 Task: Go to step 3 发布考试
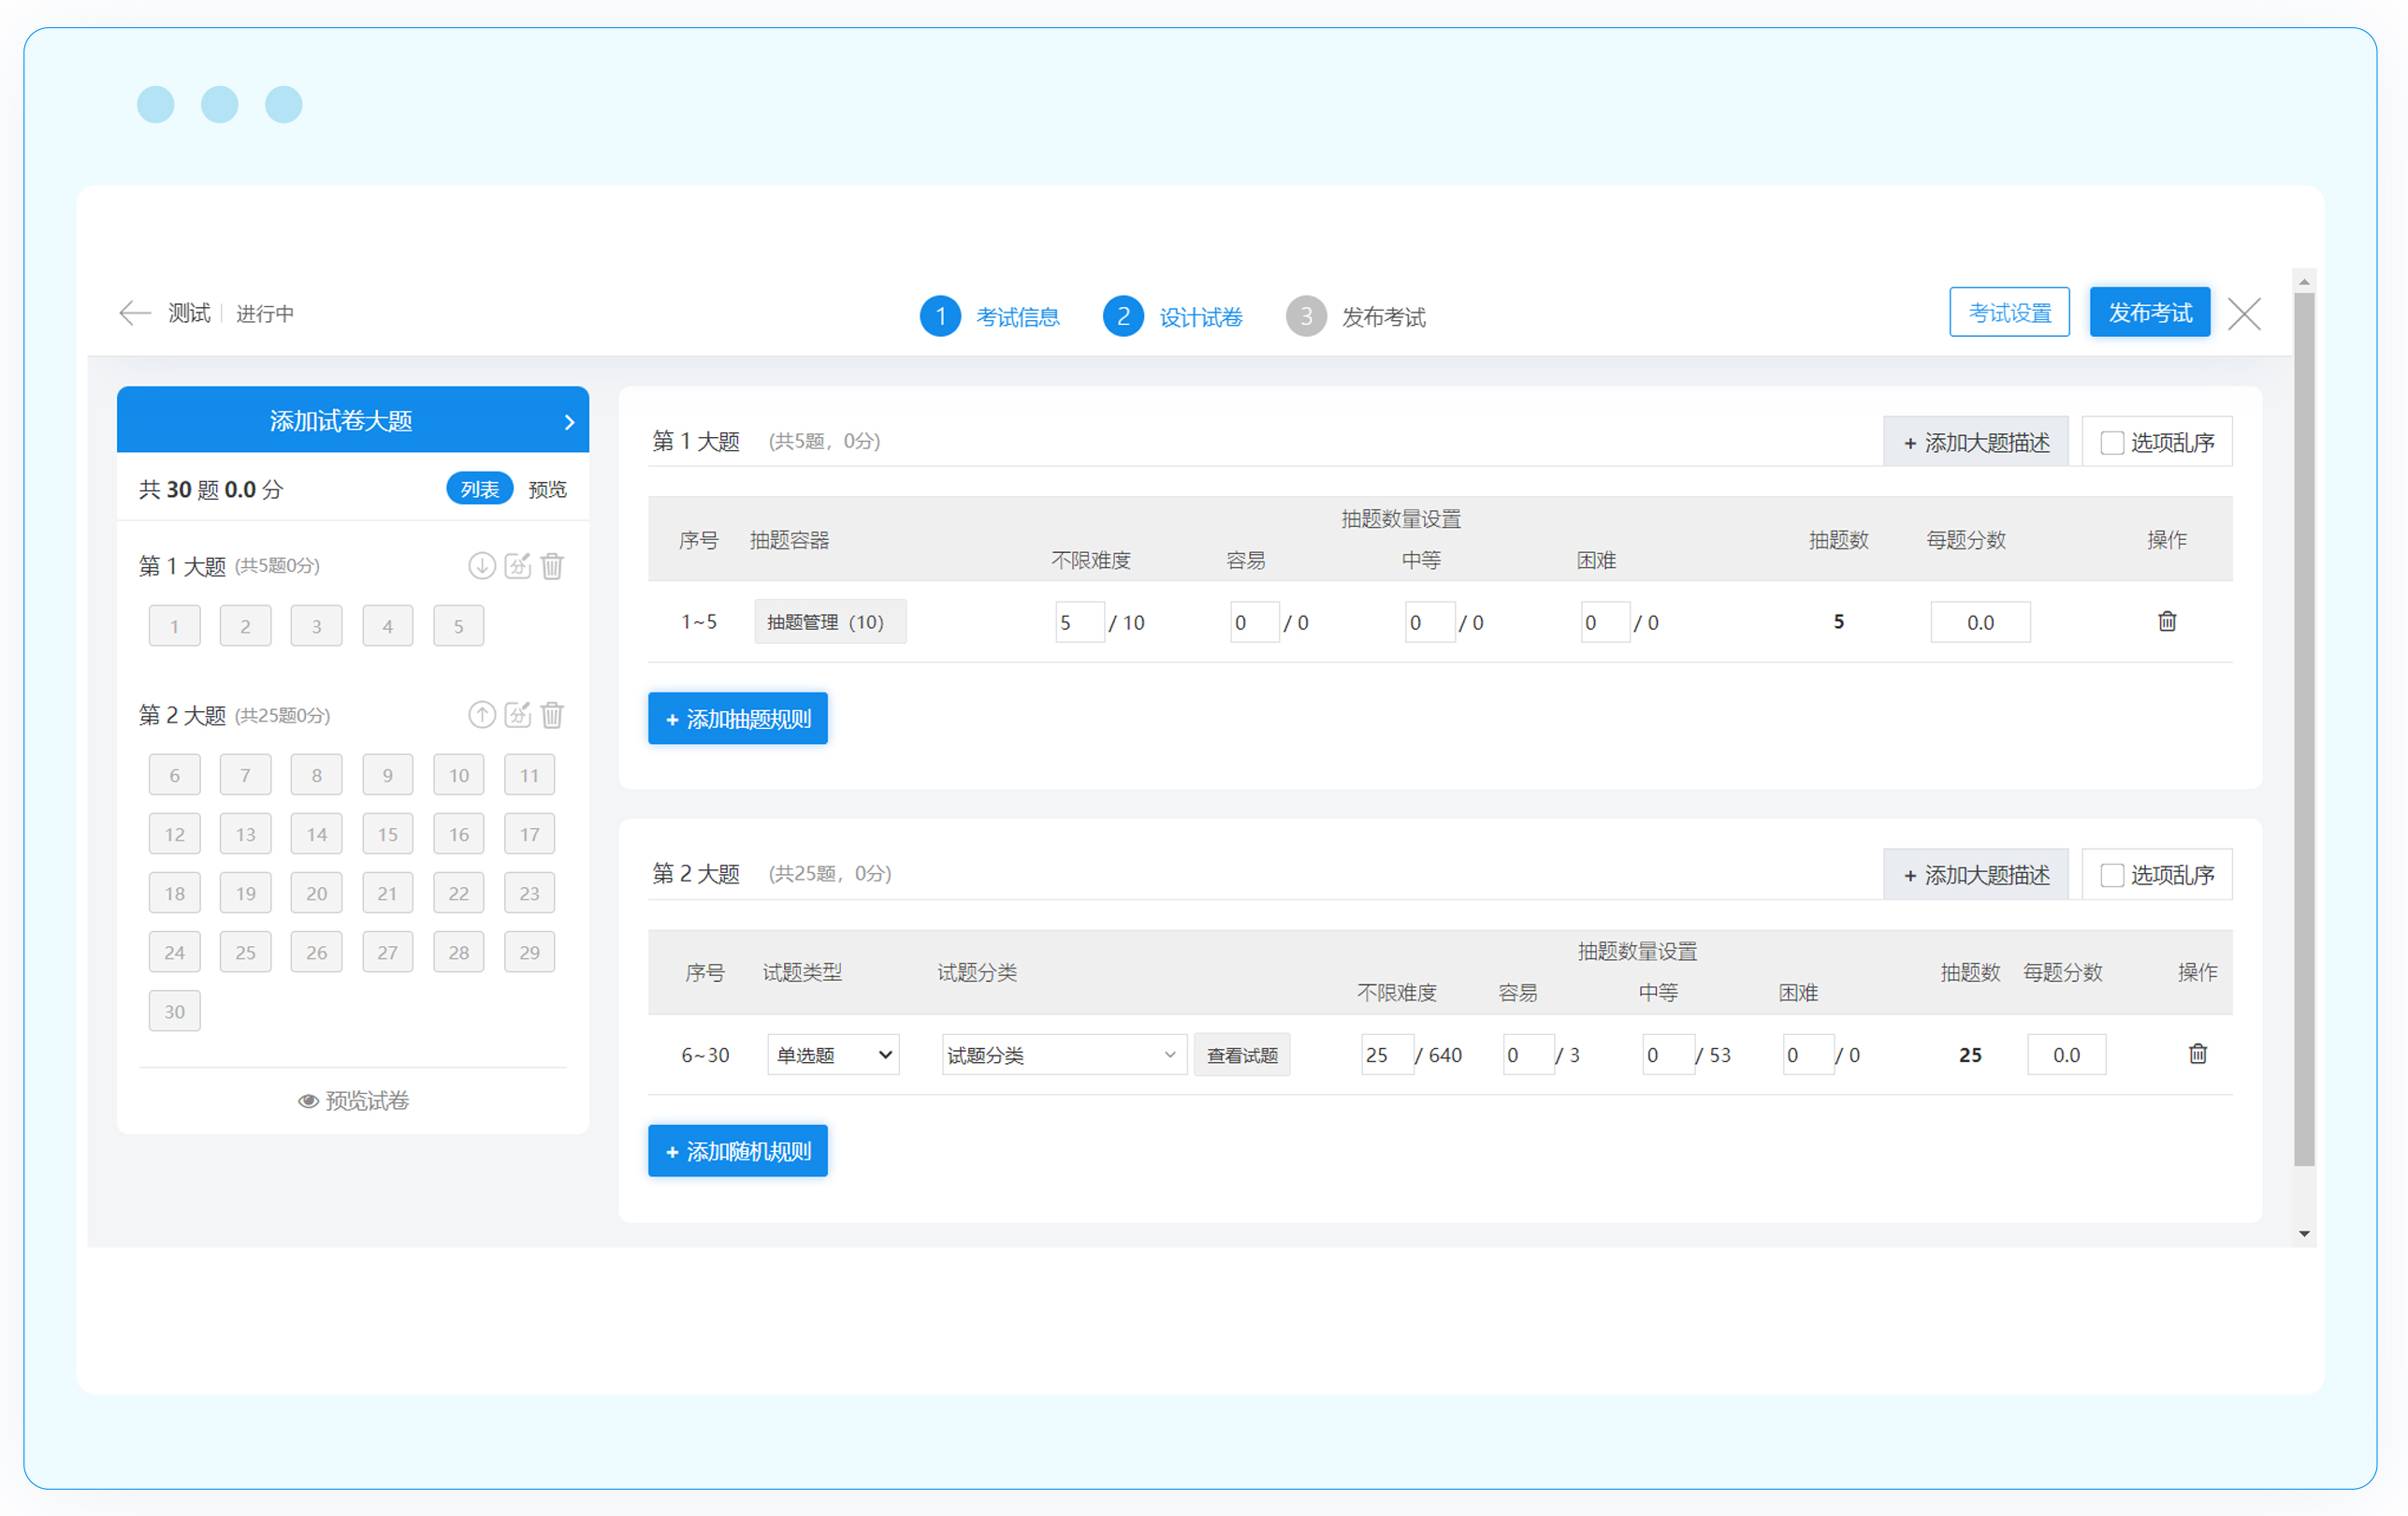pos(1356,317)
